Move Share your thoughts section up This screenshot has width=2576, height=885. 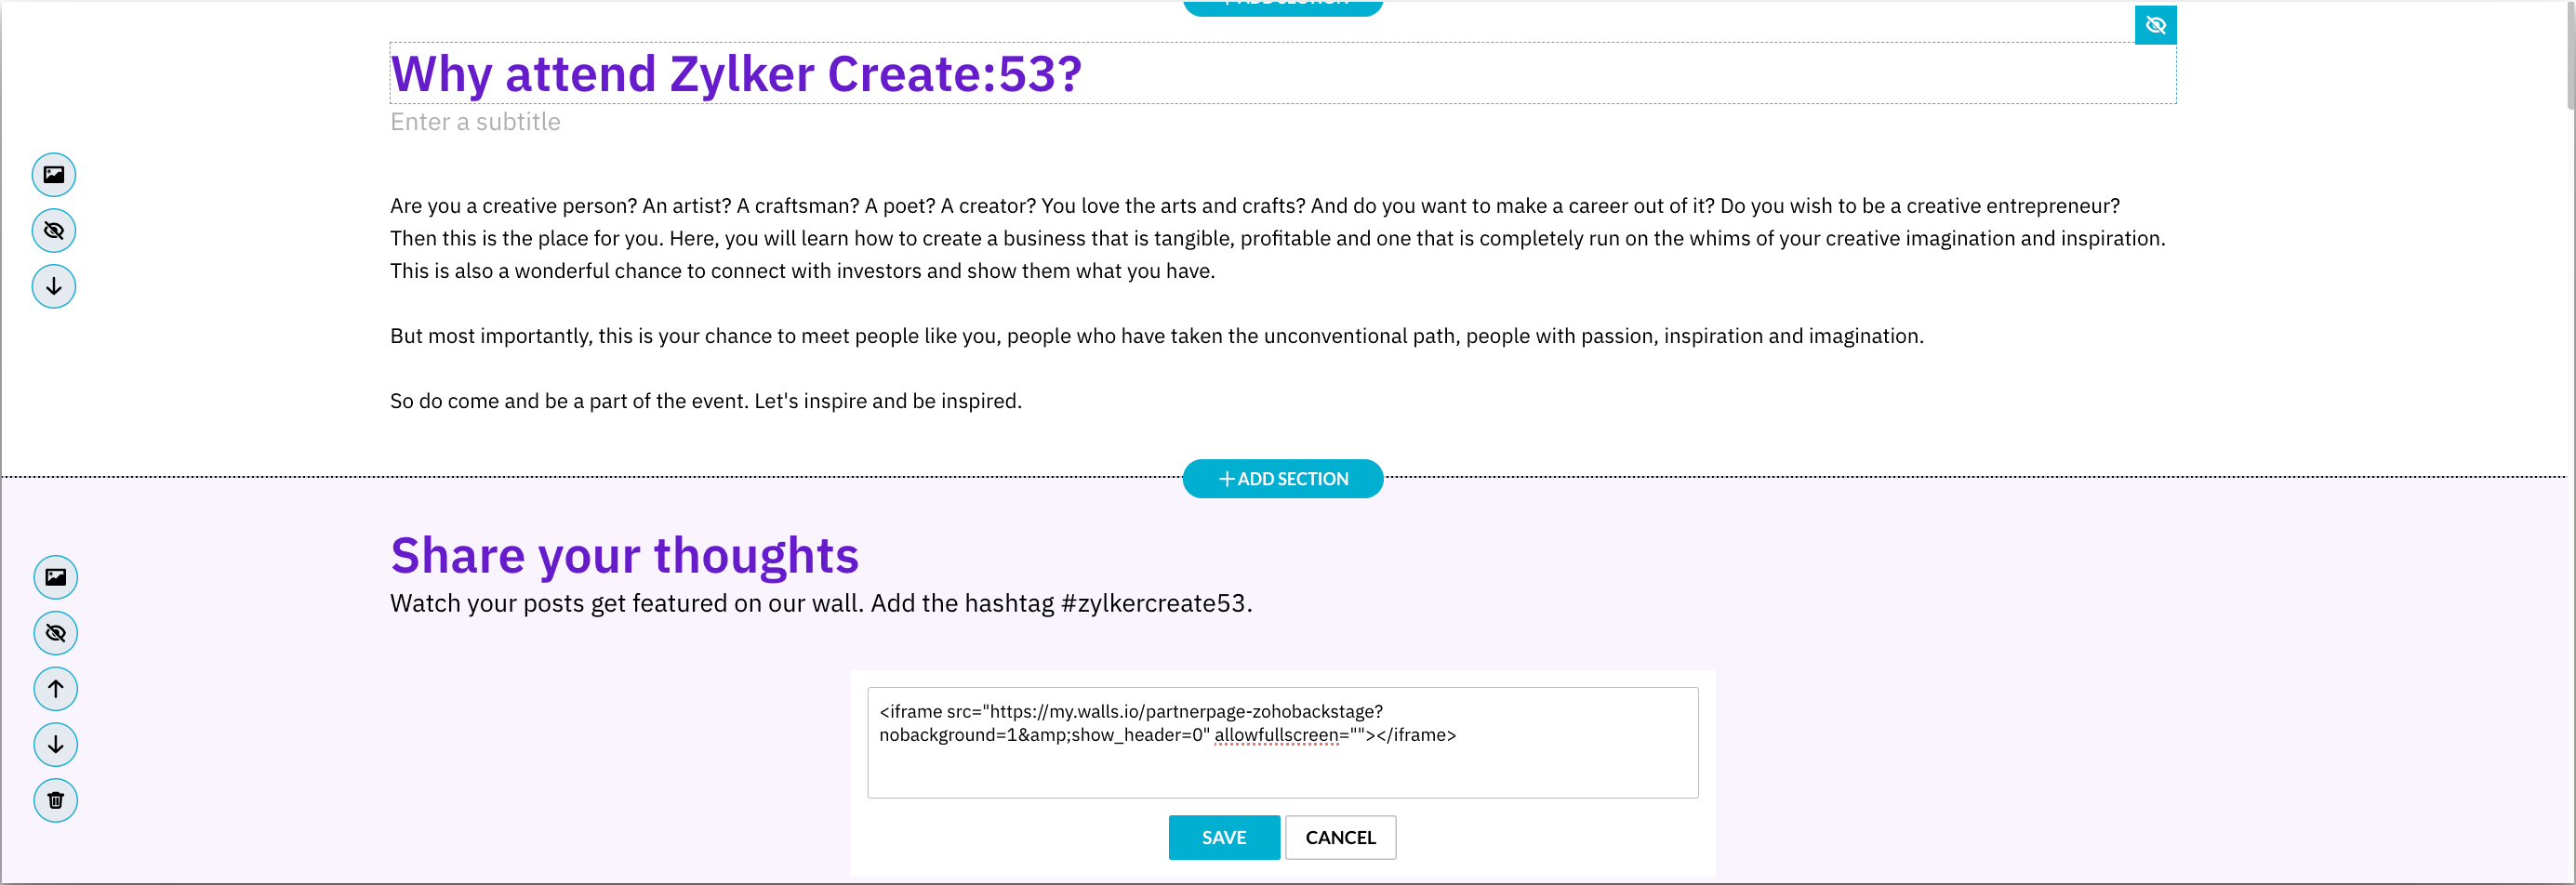(56, 689)
